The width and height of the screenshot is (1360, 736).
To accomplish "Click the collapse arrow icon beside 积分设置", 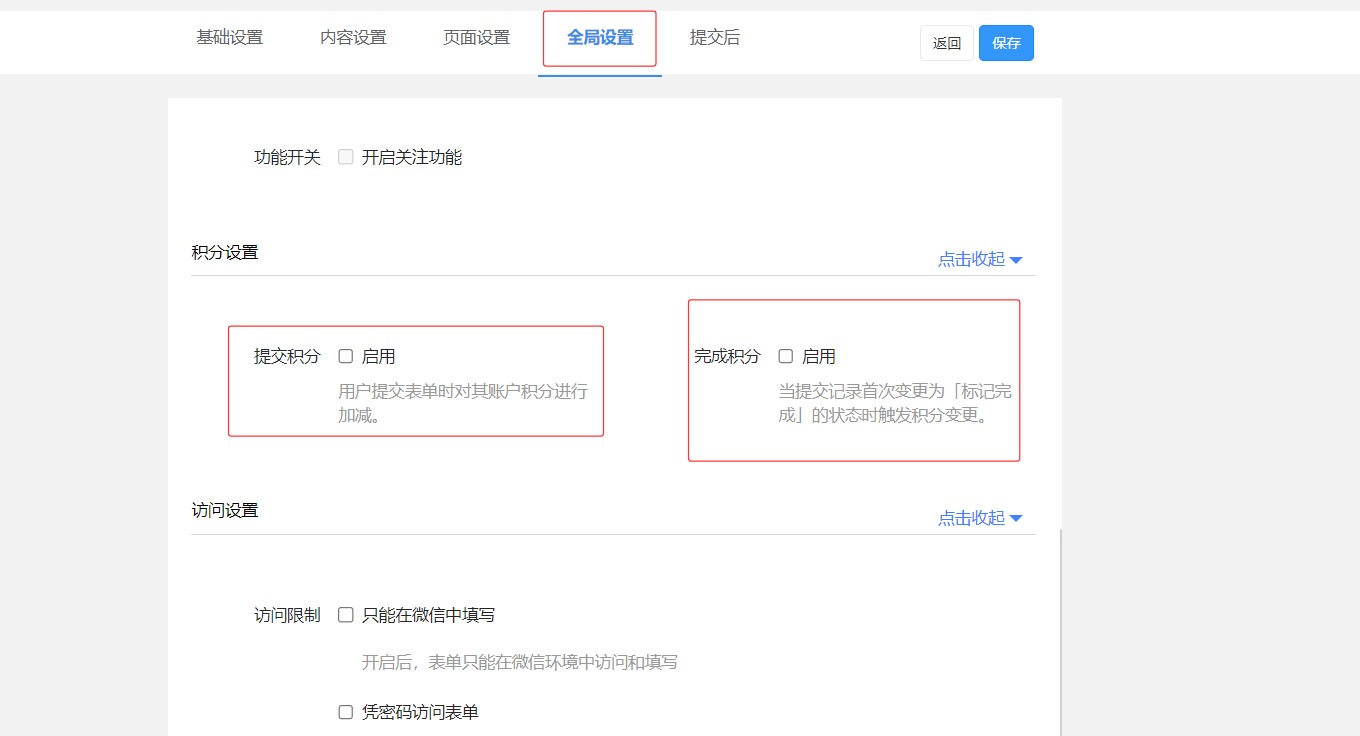I will coord(1016,260).
